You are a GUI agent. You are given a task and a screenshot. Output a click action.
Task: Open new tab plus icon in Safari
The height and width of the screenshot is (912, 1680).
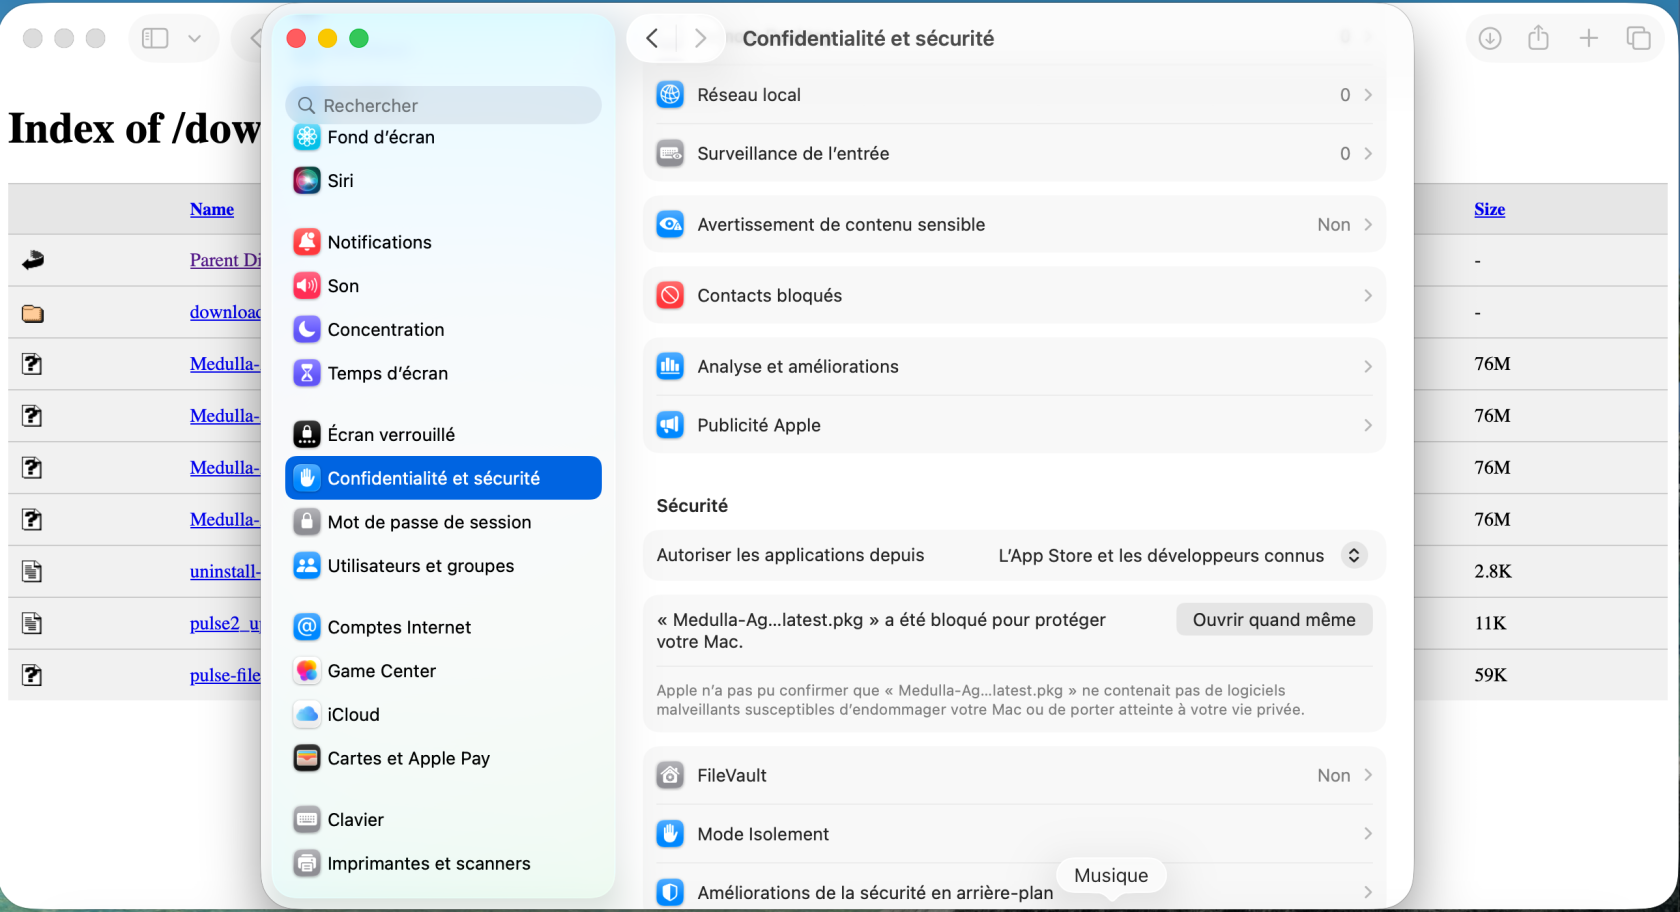(x=1588, y=38)
